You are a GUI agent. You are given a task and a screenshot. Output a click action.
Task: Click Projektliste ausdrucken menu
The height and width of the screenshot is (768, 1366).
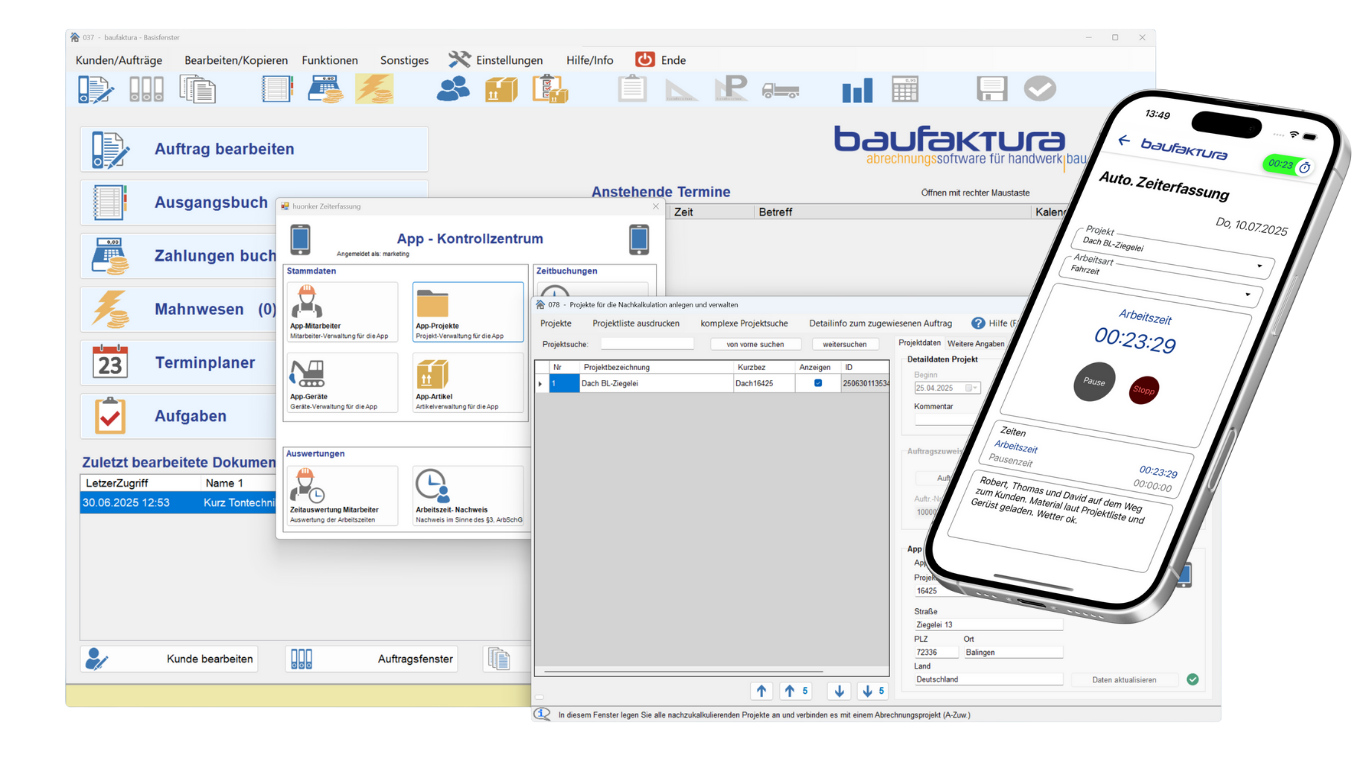[636, 323]
